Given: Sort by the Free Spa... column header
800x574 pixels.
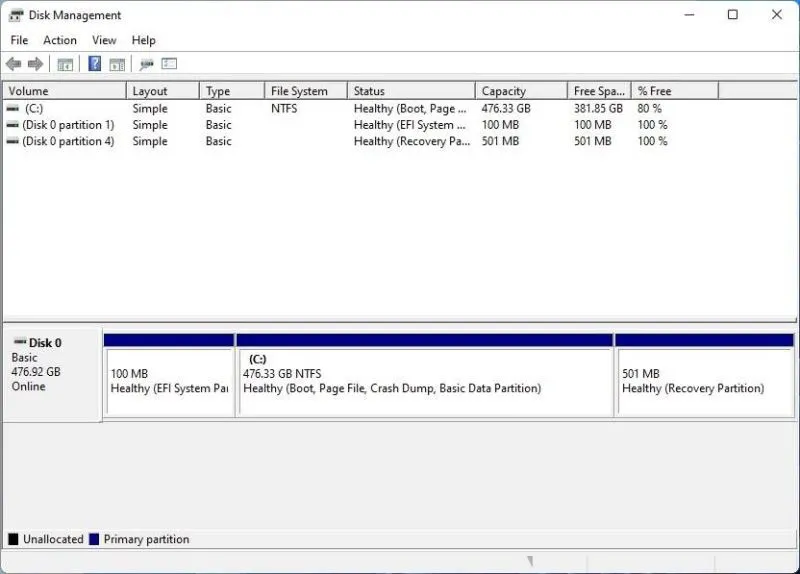Looking at the screenshot, I should coord(599,91).
